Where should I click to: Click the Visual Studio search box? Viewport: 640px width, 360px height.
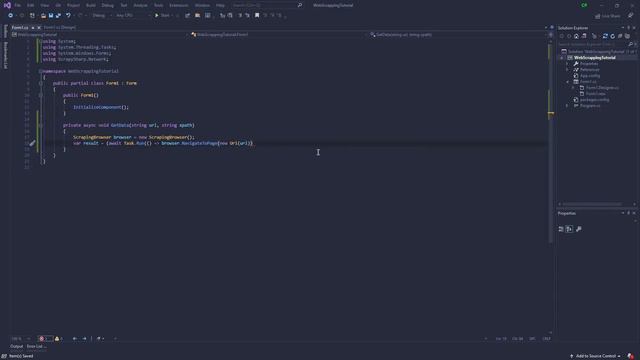click(267, 5)
